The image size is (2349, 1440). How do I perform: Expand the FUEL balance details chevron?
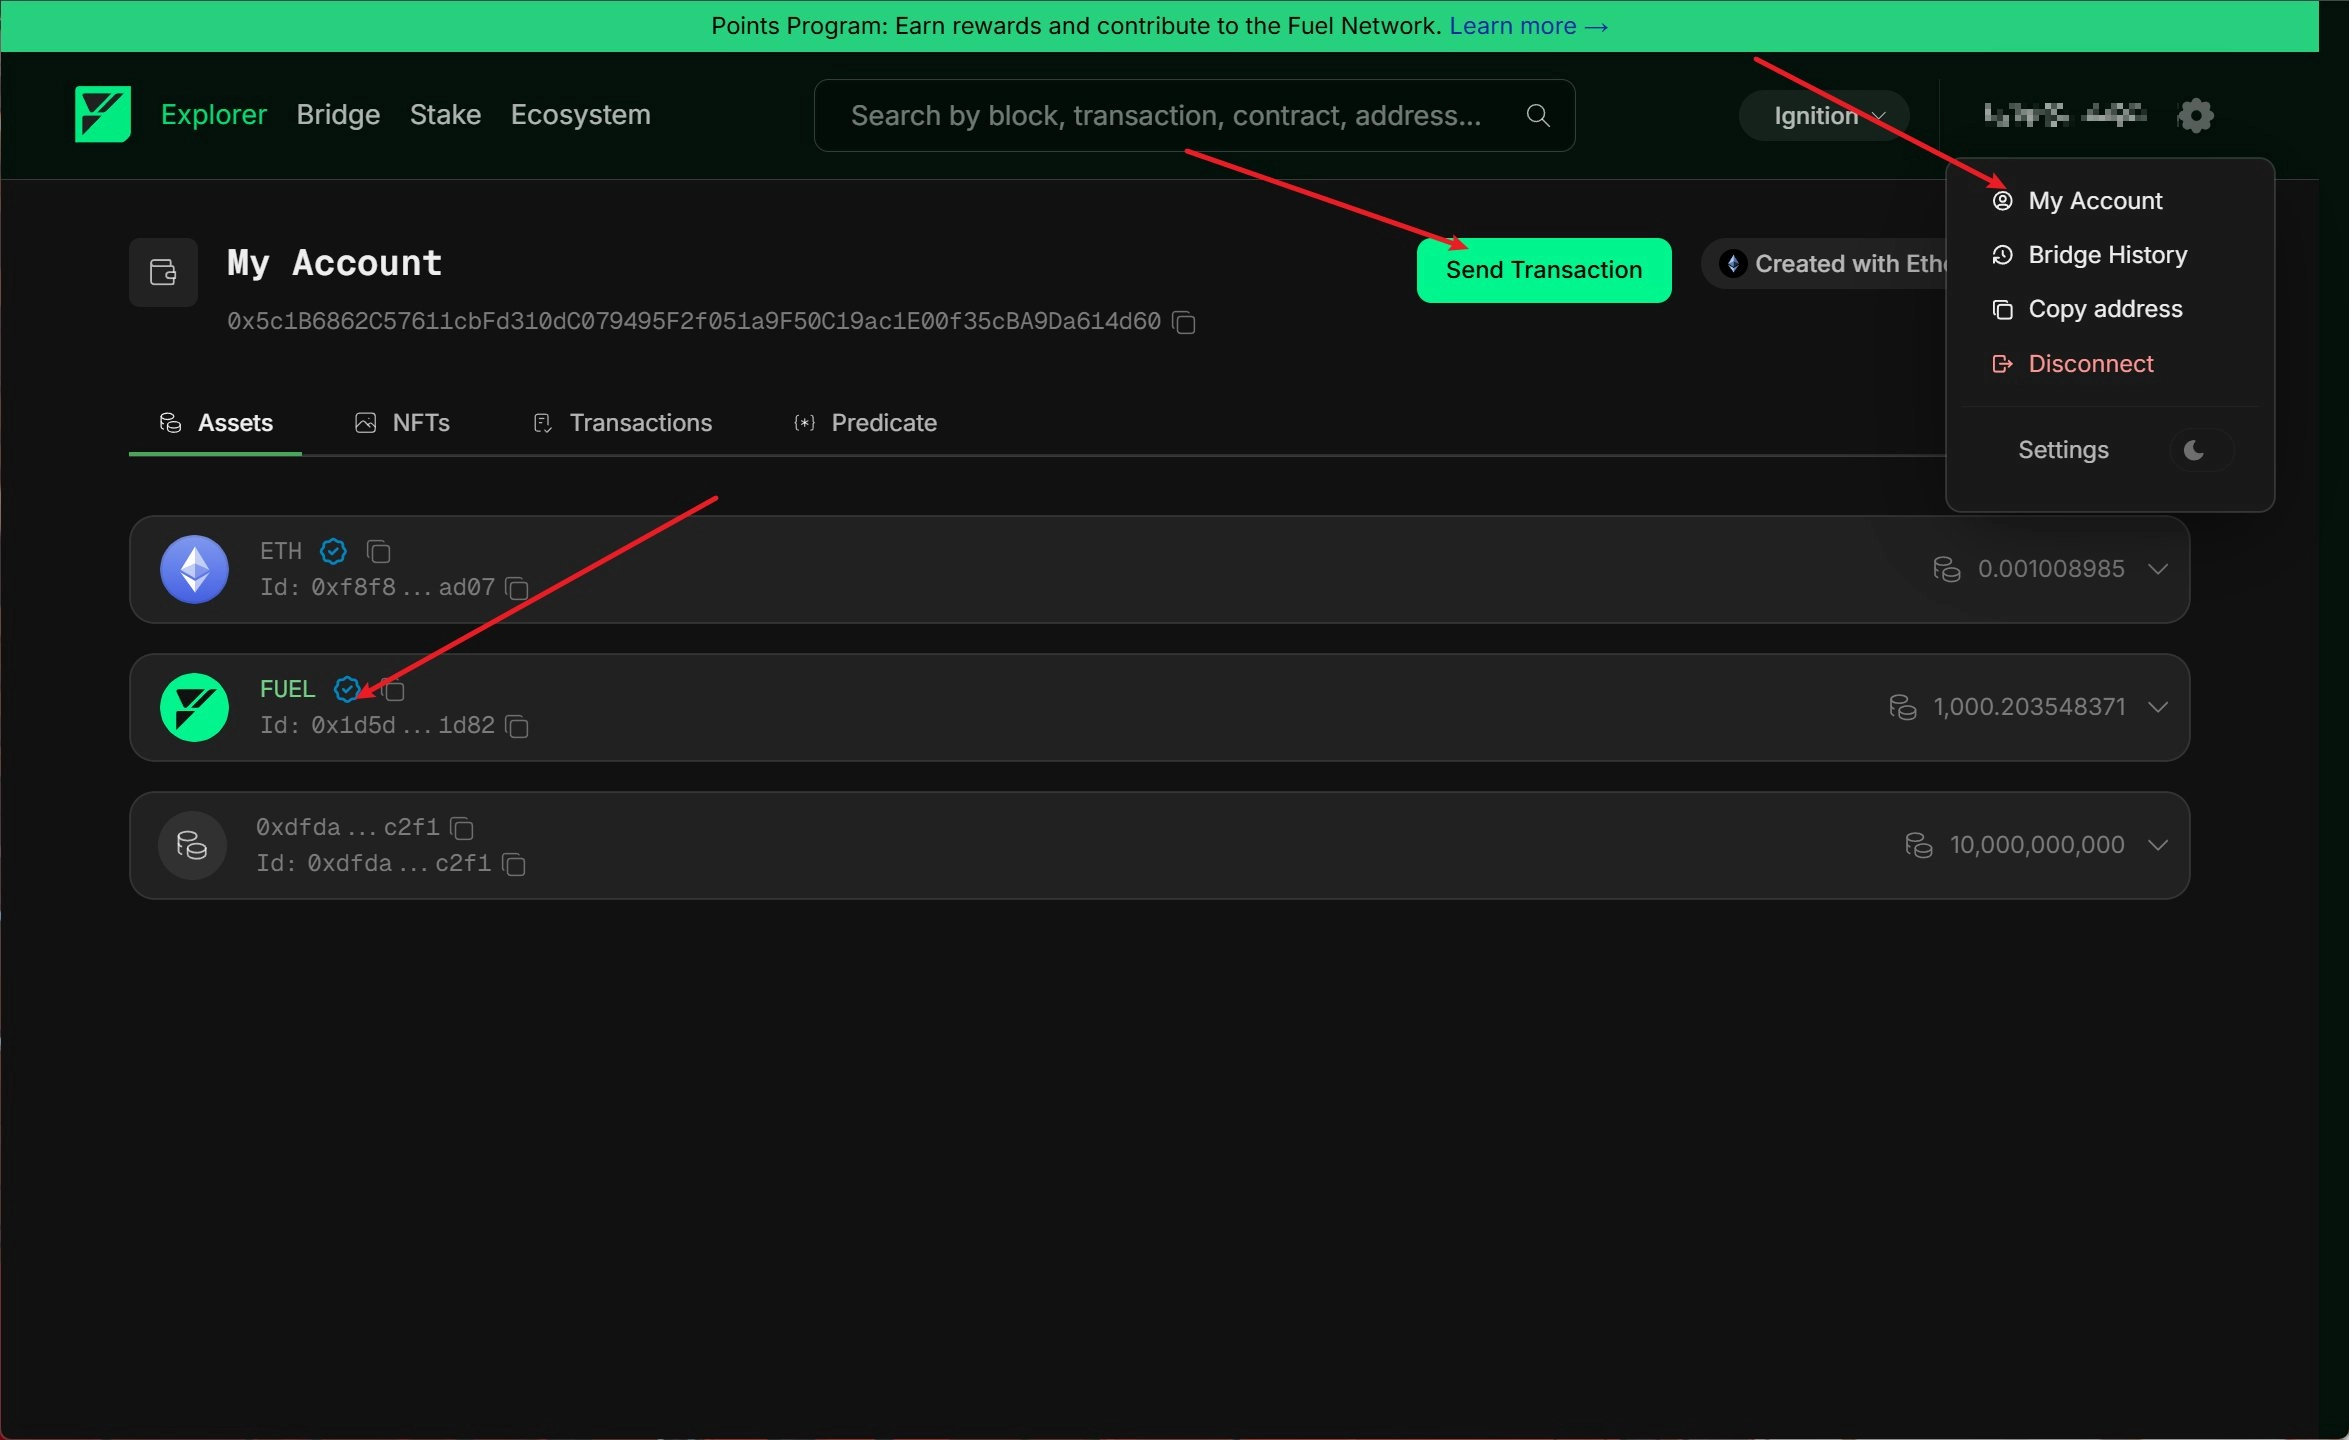click(2158, 706)
